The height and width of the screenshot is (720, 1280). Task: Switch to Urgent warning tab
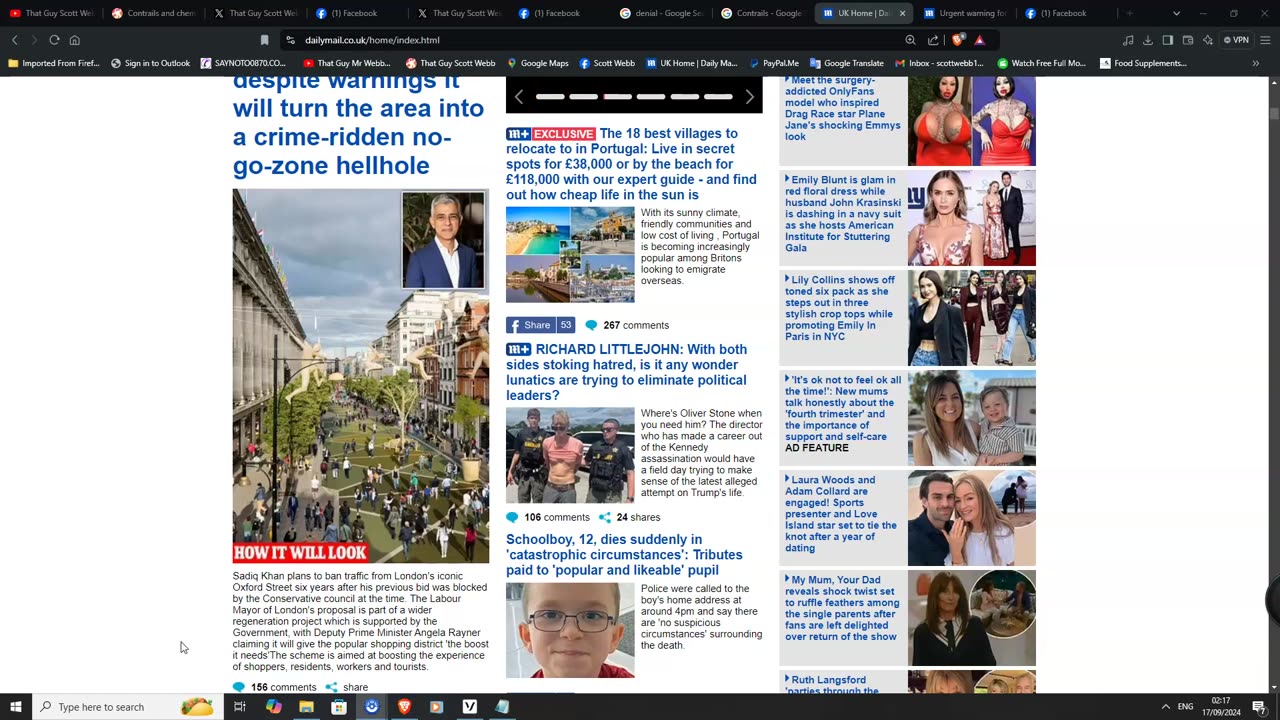(965, 13)
